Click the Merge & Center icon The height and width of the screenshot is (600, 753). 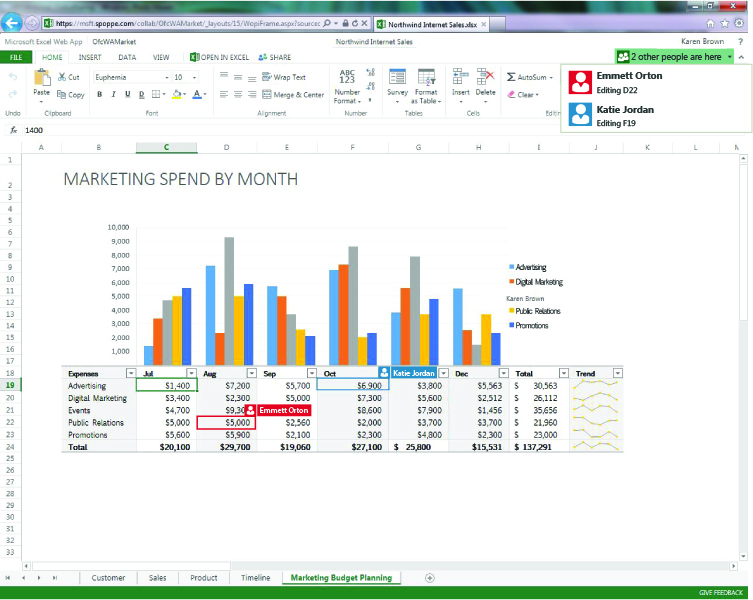click(266, 95)
